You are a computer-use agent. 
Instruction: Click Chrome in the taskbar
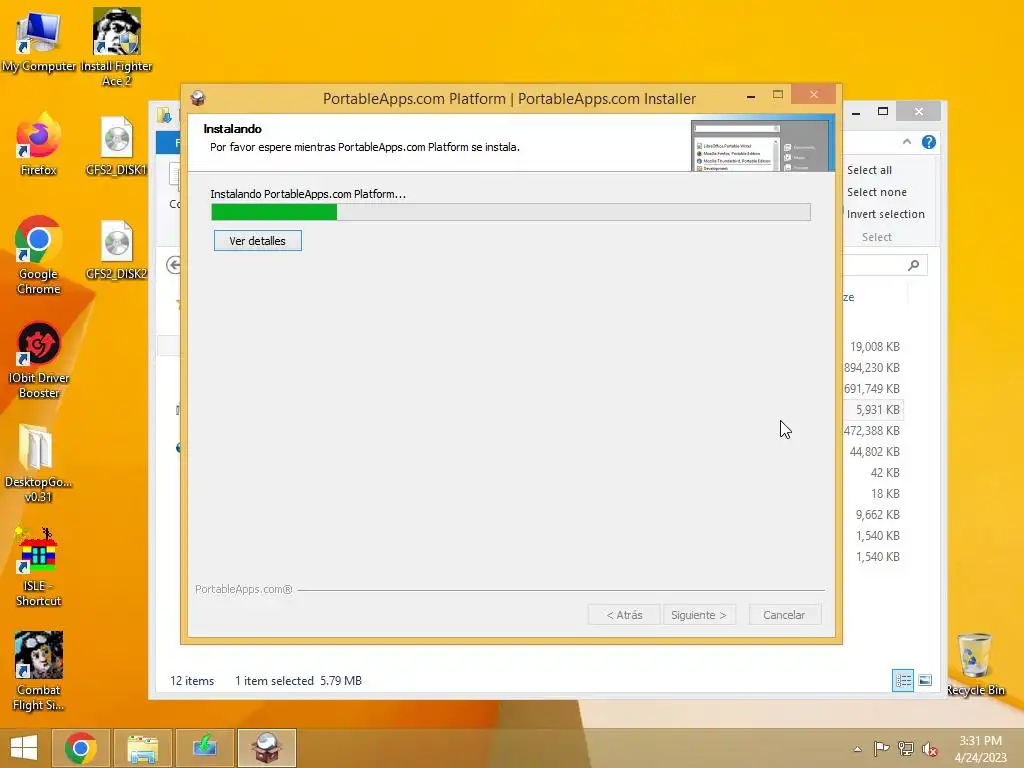(x=81, y=748)
